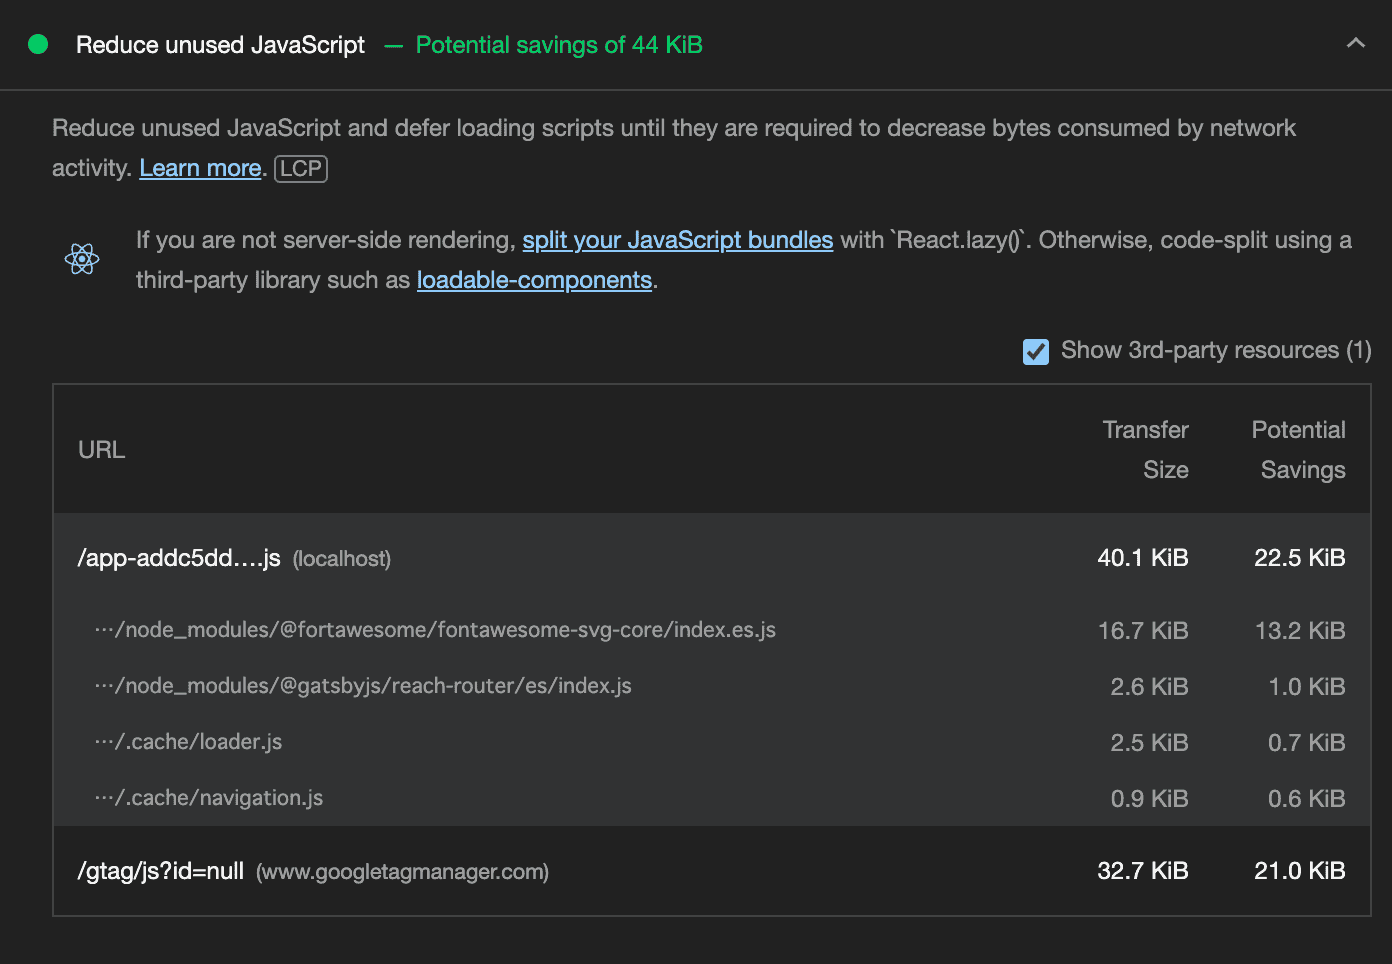Click the React atom logo icon
1392x964 pixels.
pyautogui.click(x=82, y=259)
